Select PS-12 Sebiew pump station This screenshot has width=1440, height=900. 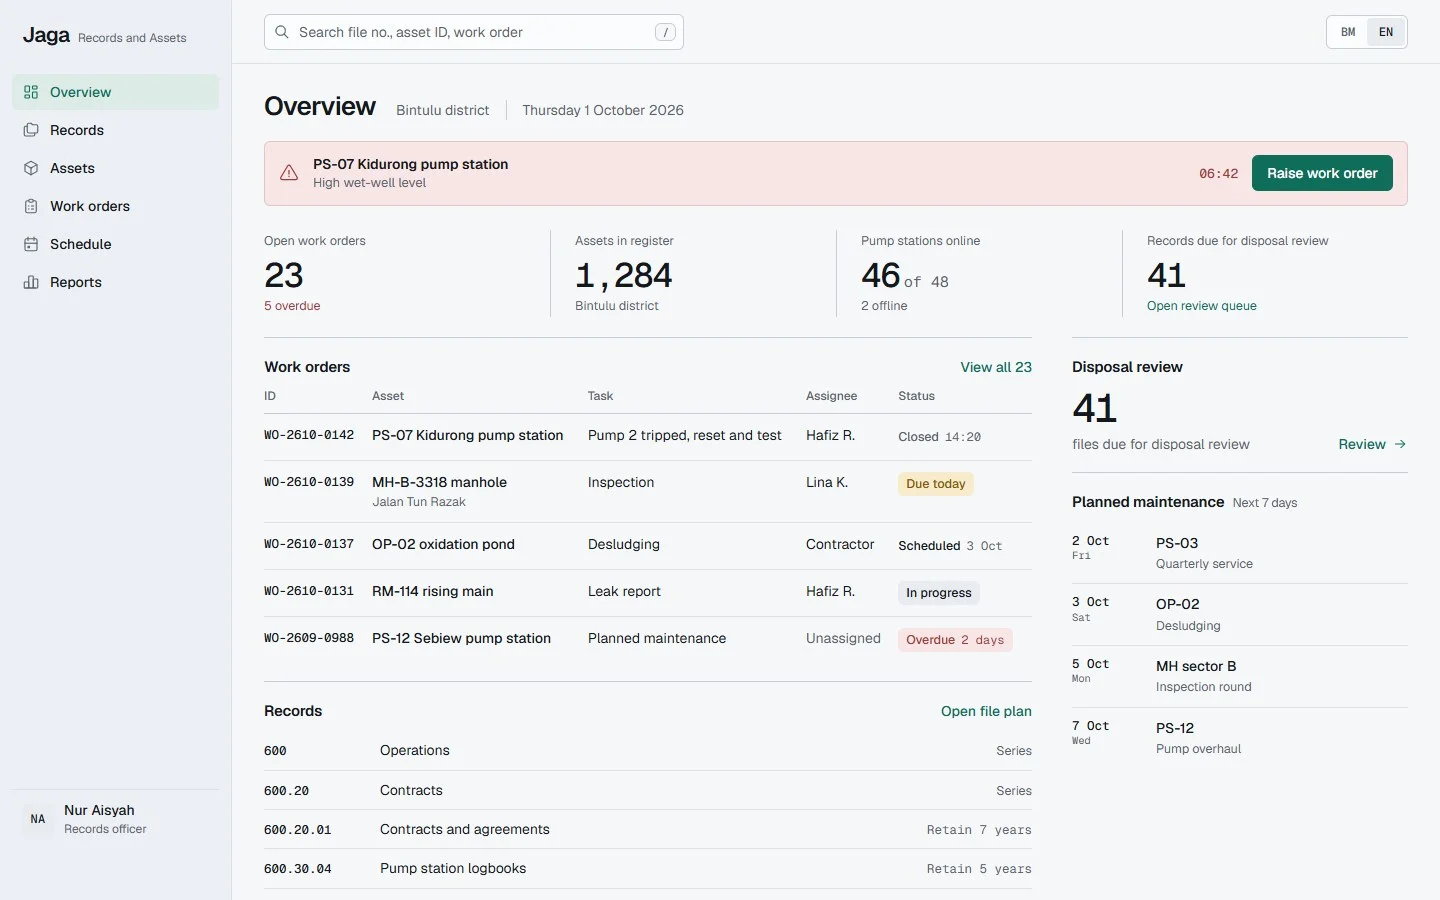pos(461,639)
